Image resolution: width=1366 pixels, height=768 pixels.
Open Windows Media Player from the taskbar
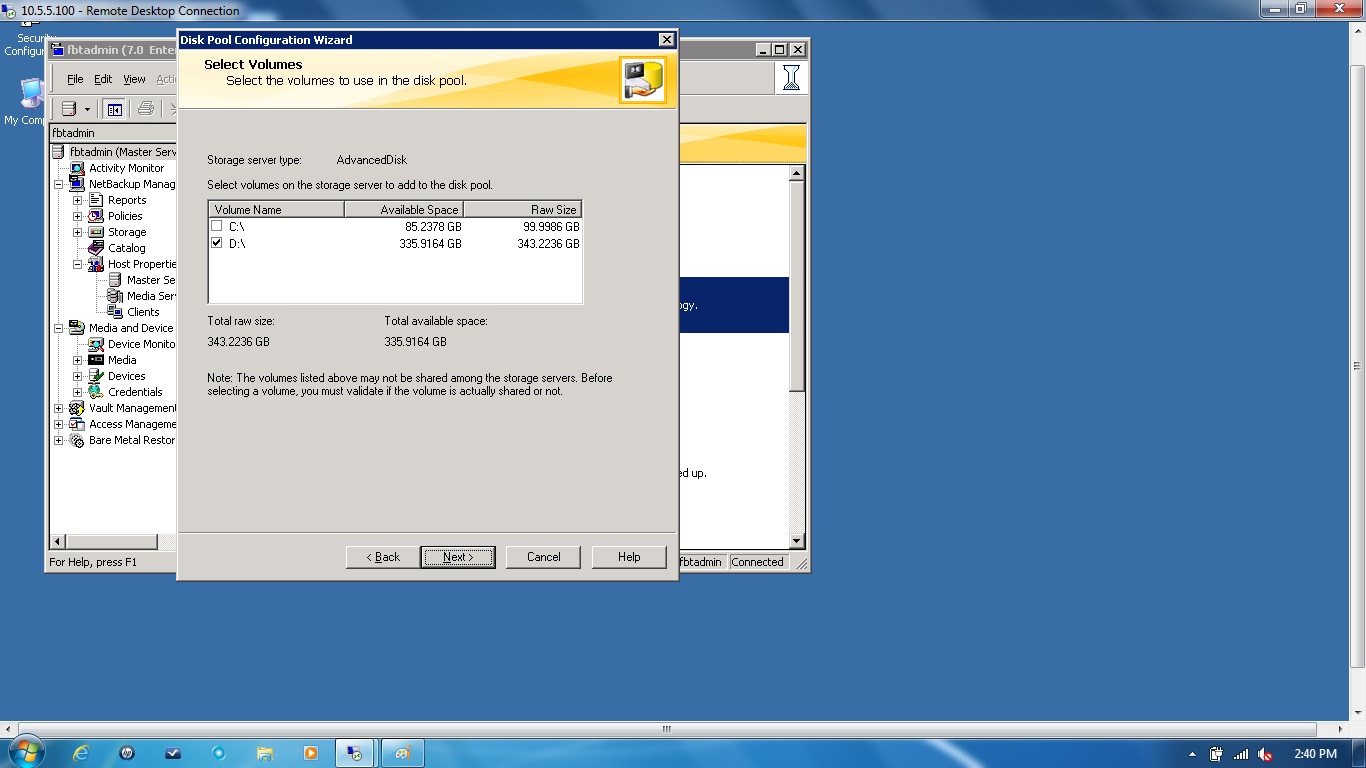coord(310,753)
